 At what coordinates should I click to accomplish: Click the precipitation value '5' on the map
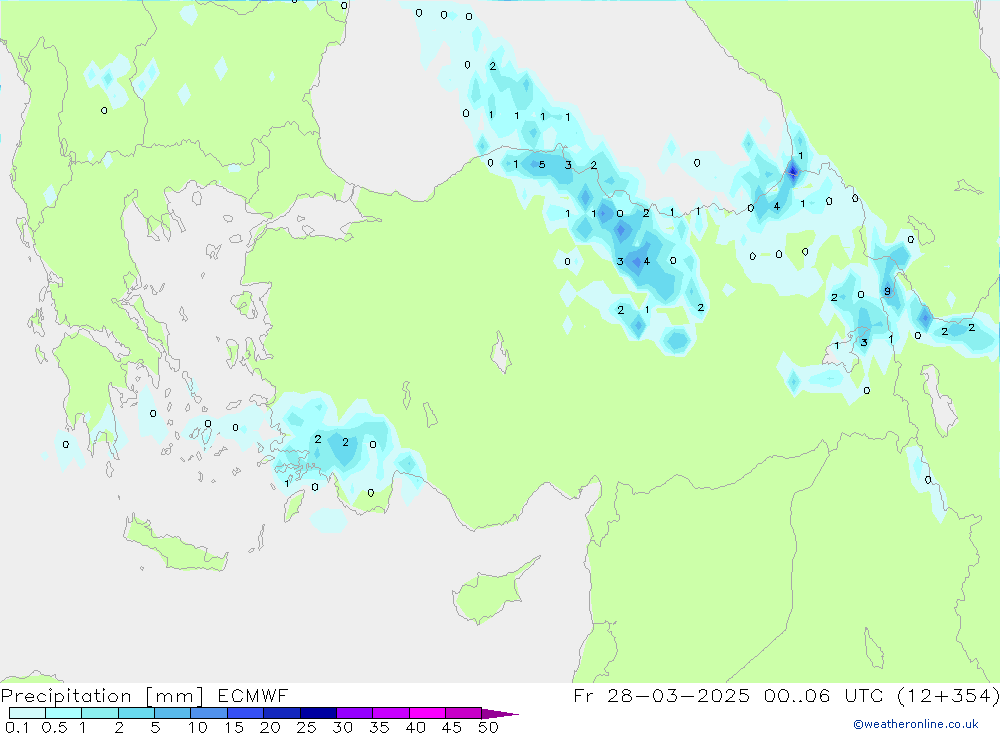tap(541, 165)
